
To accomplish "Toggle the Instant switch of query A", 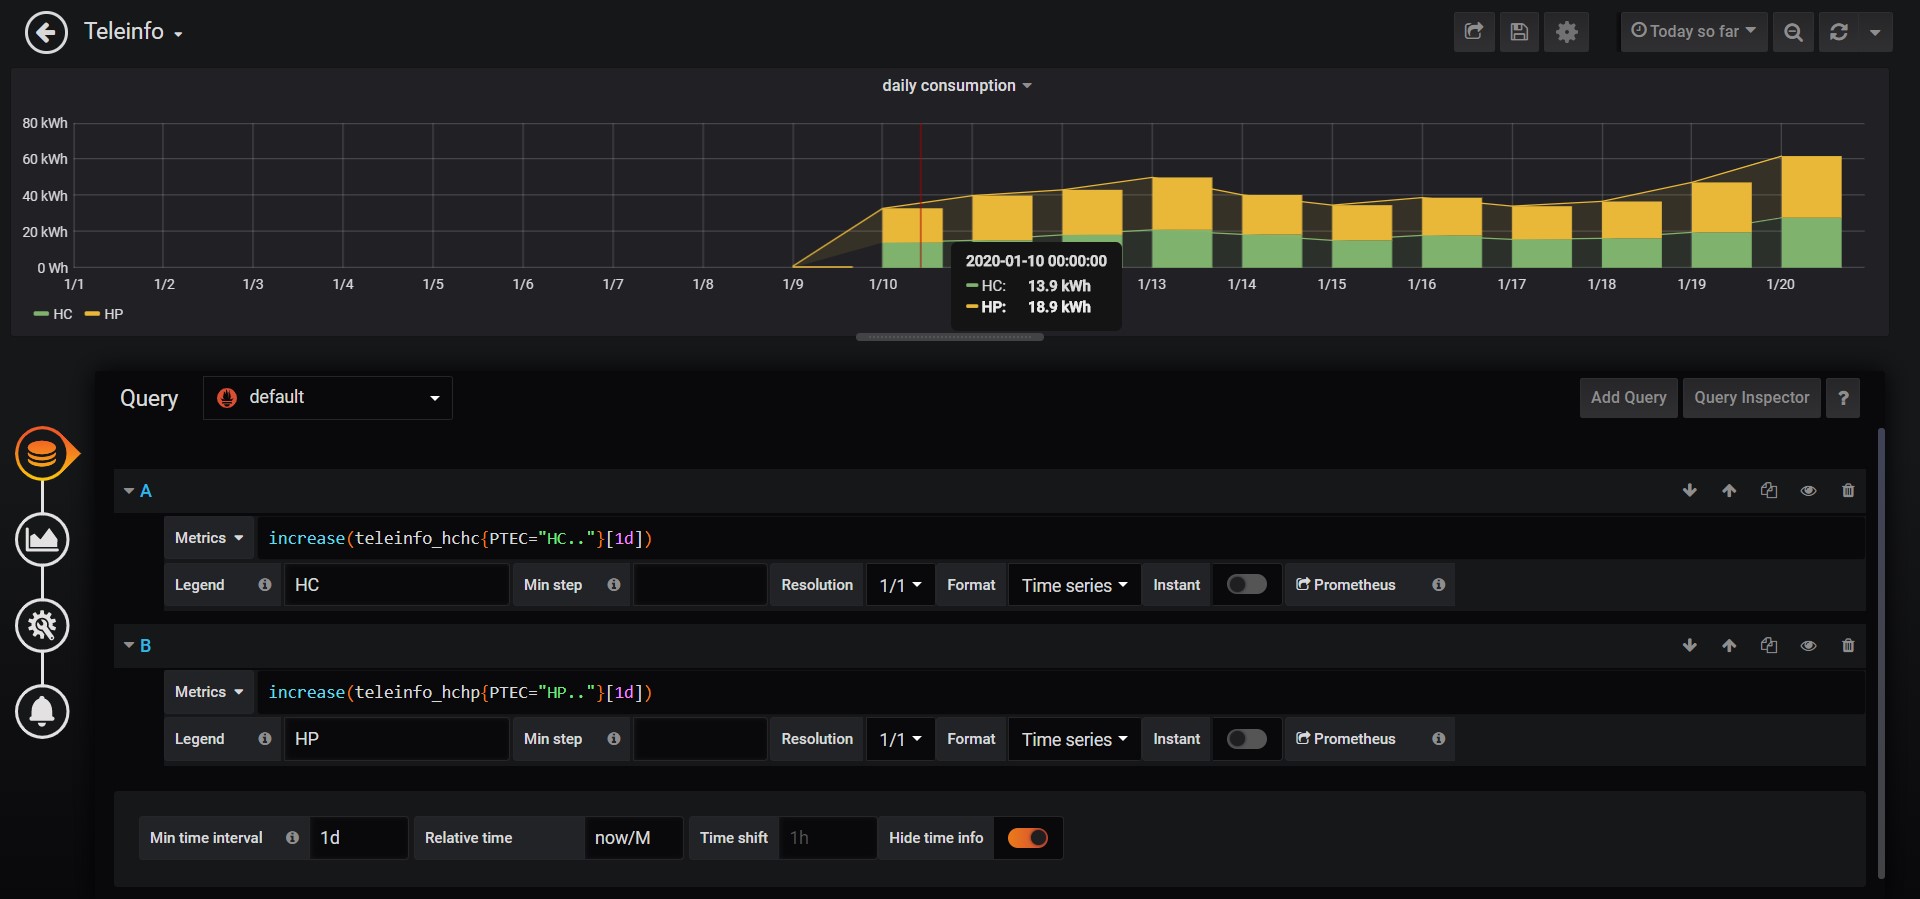I will [x=1247, y=584].
